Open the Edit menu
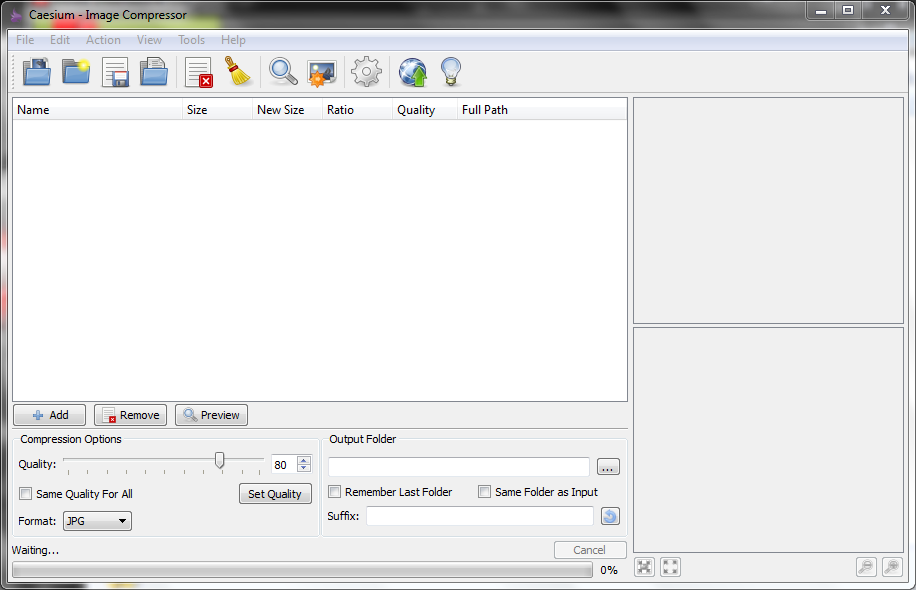 click(x=60, y=40)
